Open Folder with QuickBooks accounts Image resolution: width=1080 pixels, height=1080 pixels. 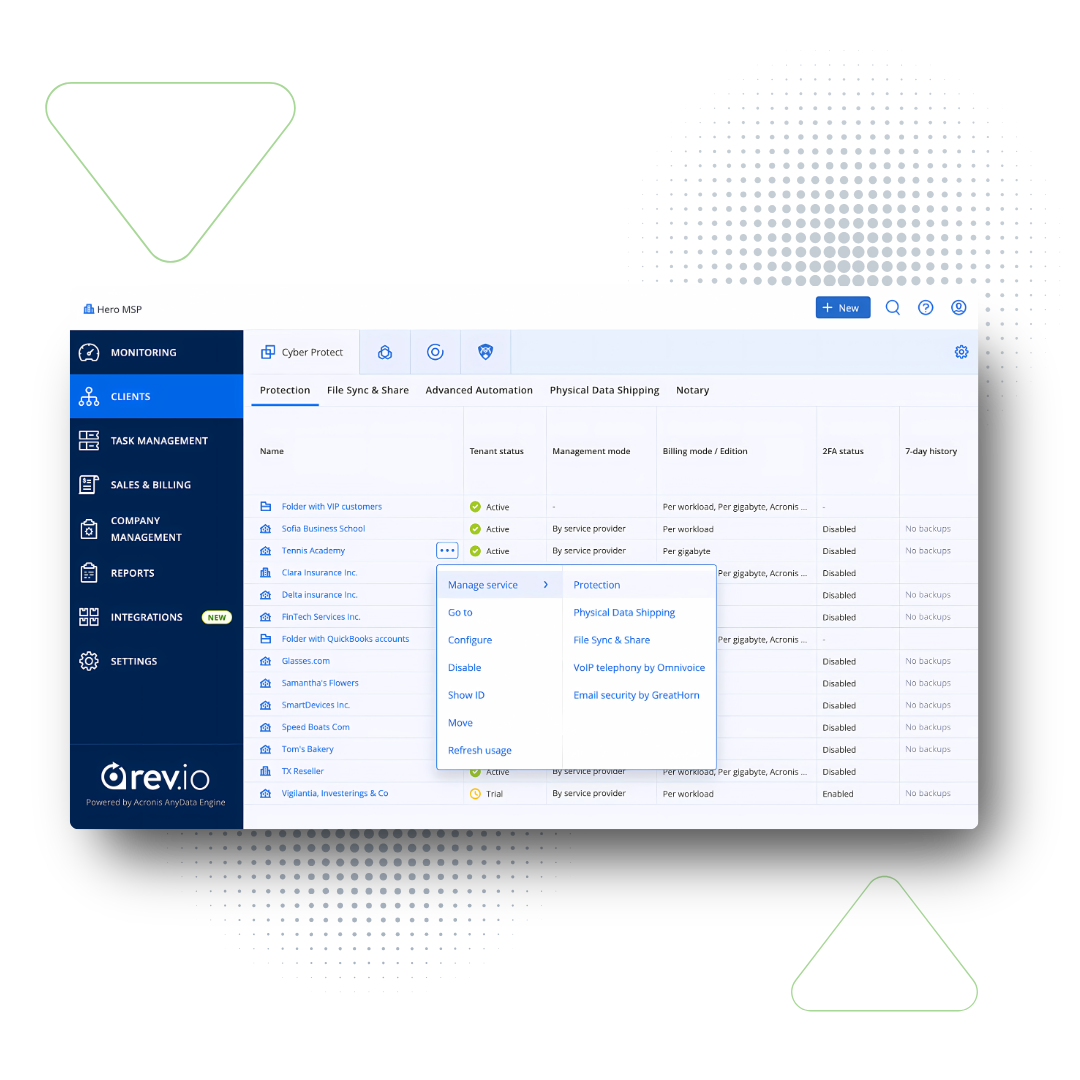345,639
